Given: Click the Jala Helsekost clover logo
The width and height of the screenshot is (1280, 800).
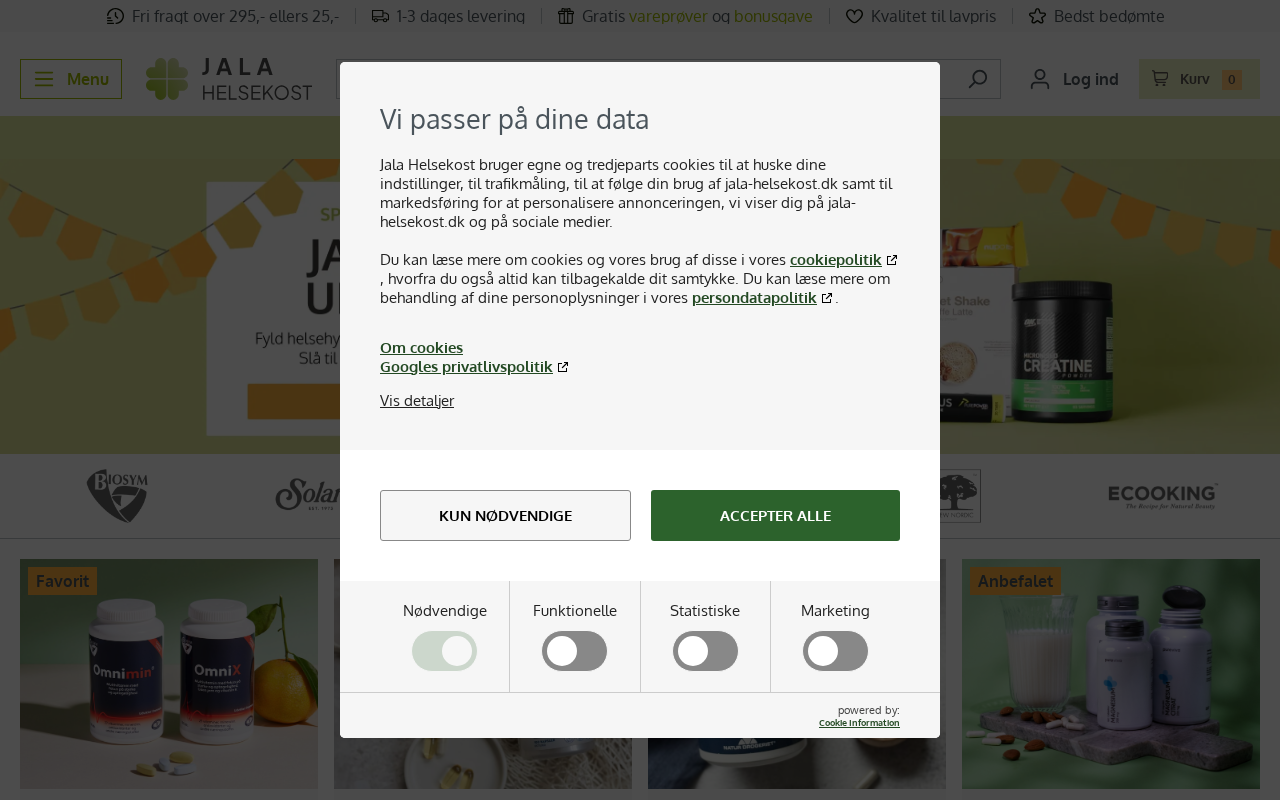Looking at the screenshot, I should [x=166, y=79].
